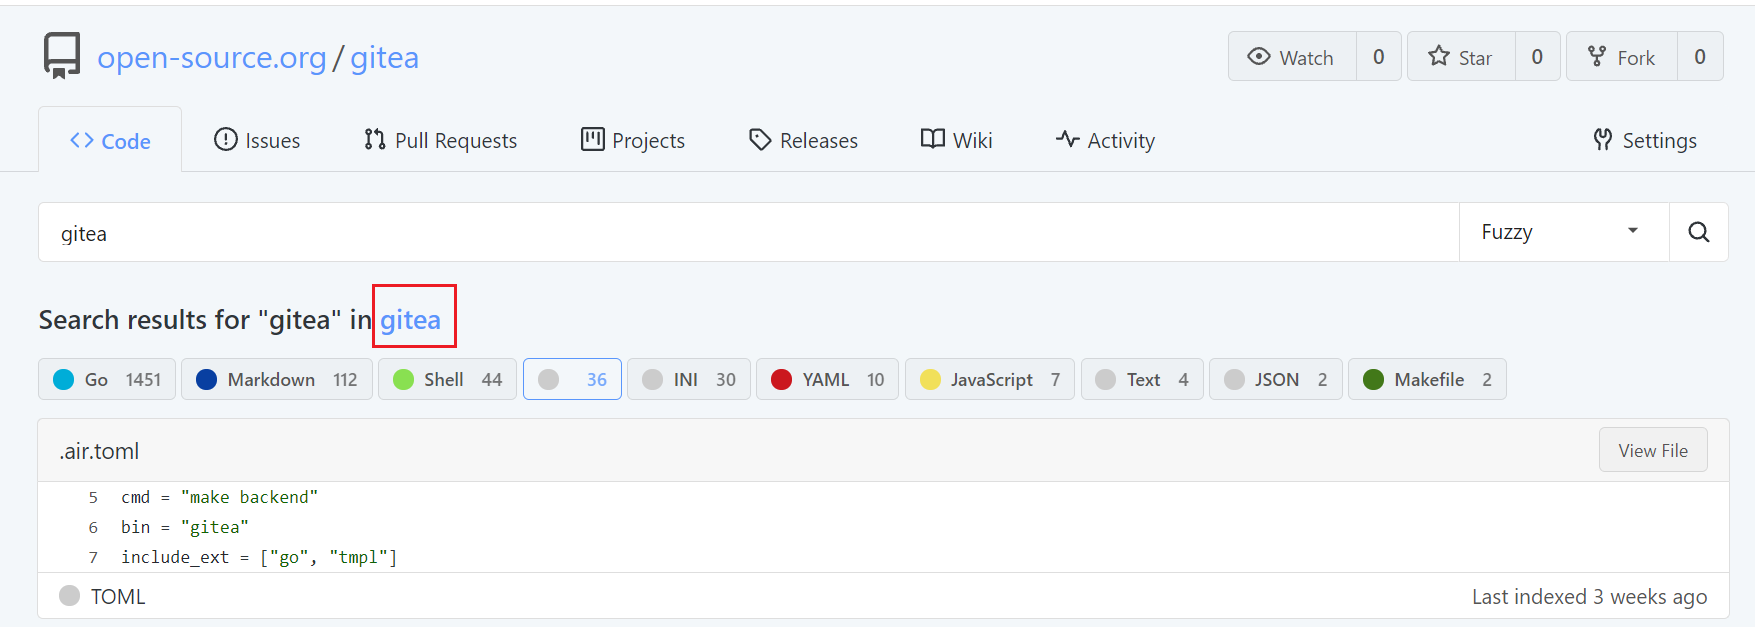The image size is (1755, 627).
Task: Filter results by YAML language
Action: (828, 379)
